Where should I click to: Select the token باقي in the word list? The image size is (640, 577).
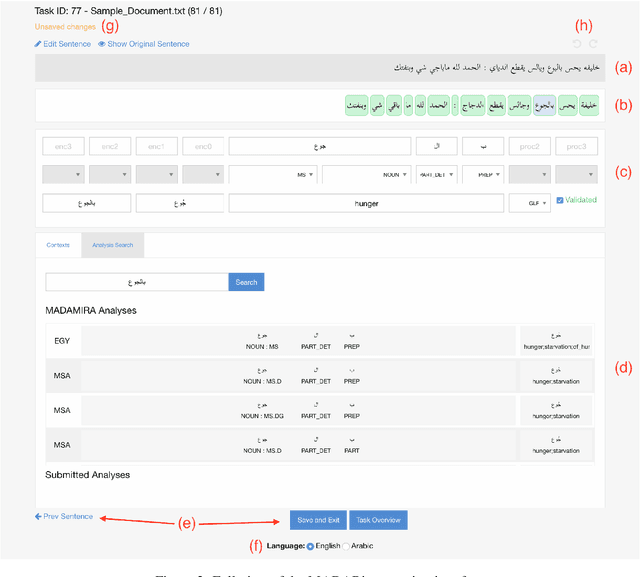394,106
